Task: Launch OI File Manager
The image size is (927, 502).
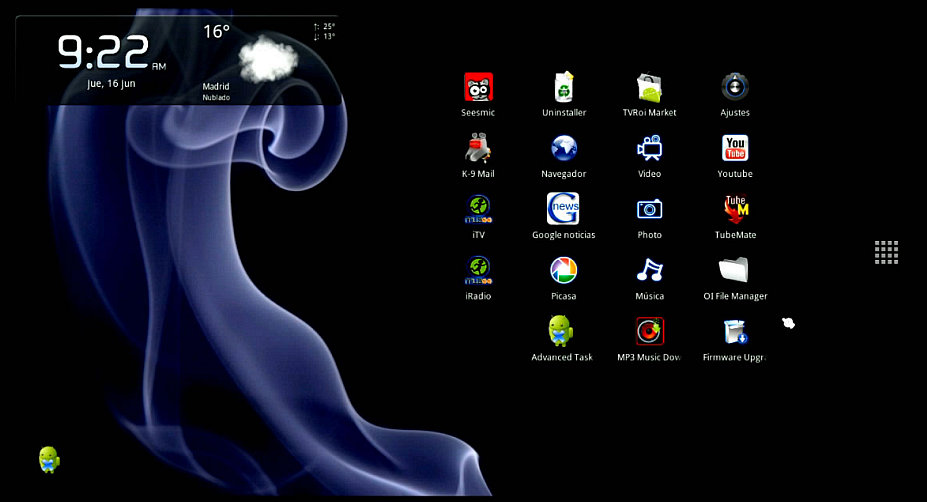Action: (x=734, y=270)
